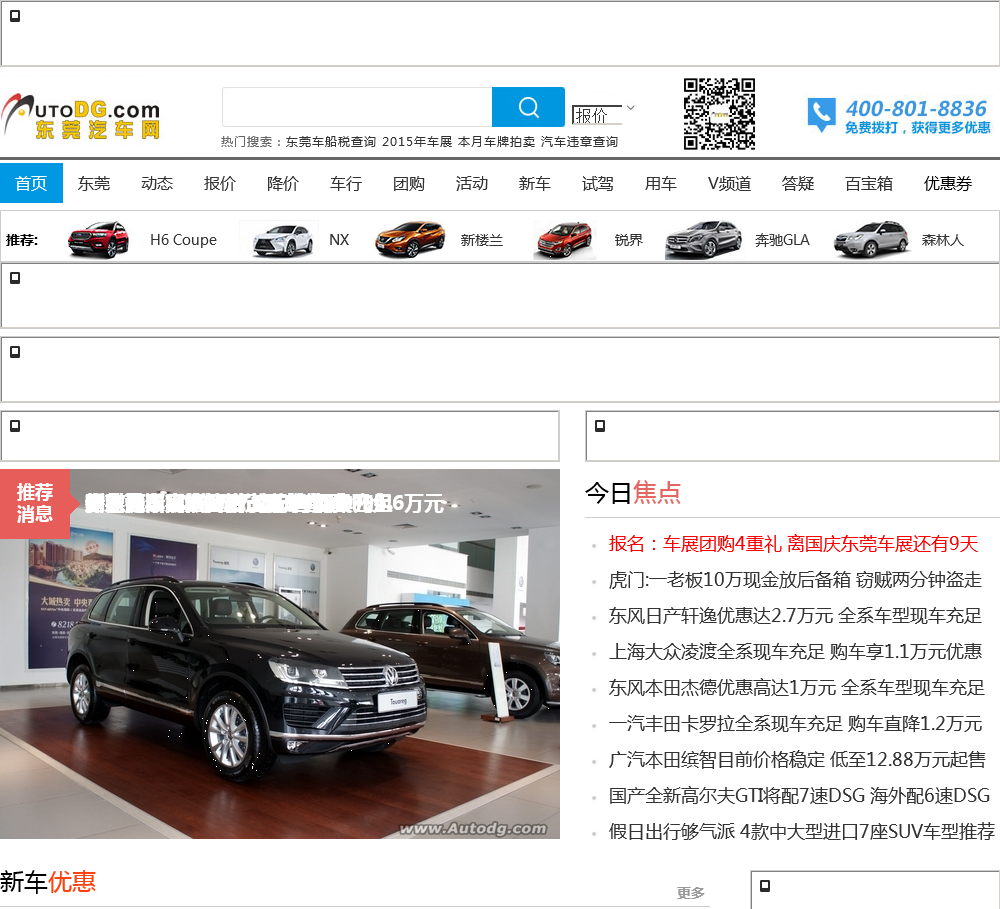Open the NX recommended link
This screenshot has width=1000, height=909.
coord(339,240)
